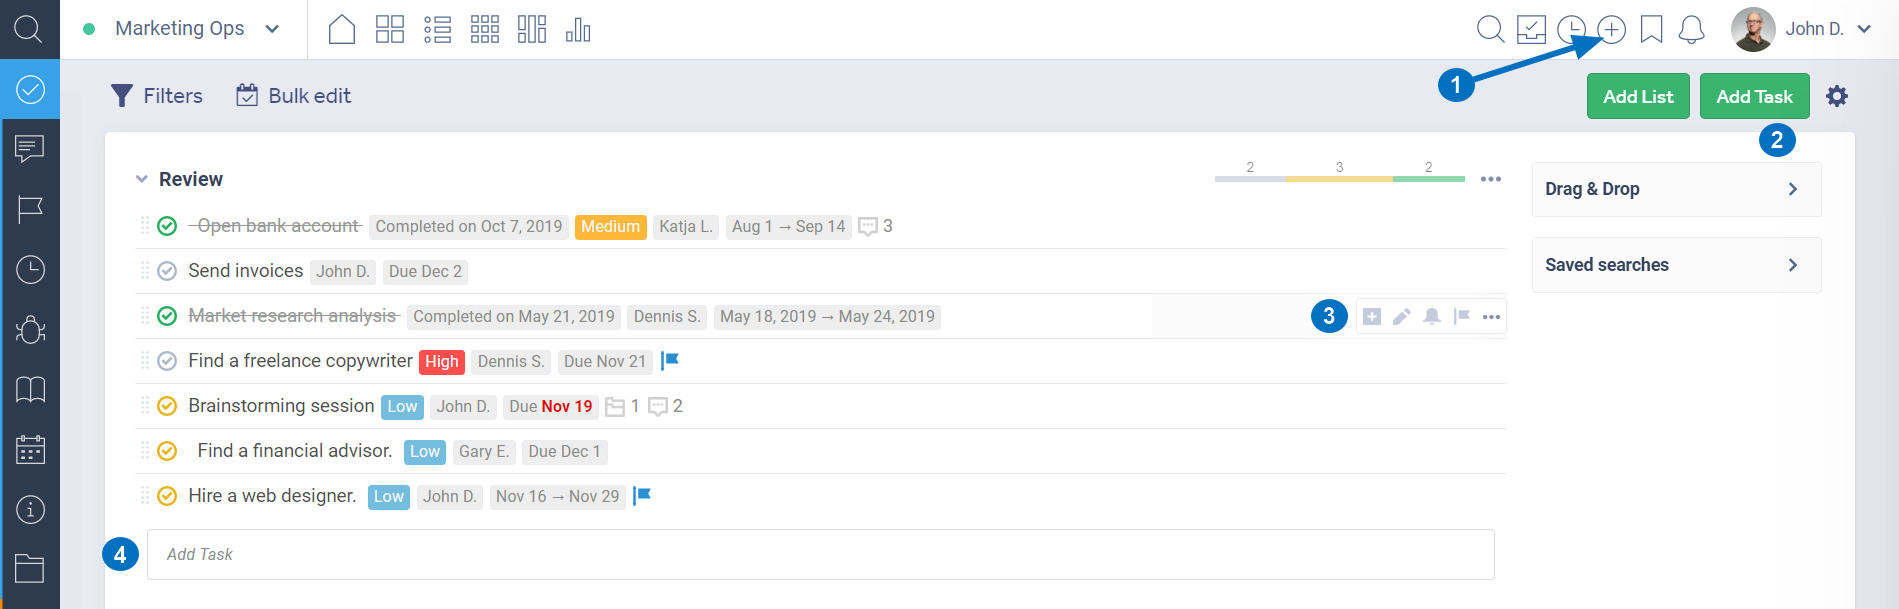Viewport: 1899px width, 609px height.
Task: Open the calendar icon in left sidebar
Action: pyautogui.click(x=30, y=449)
